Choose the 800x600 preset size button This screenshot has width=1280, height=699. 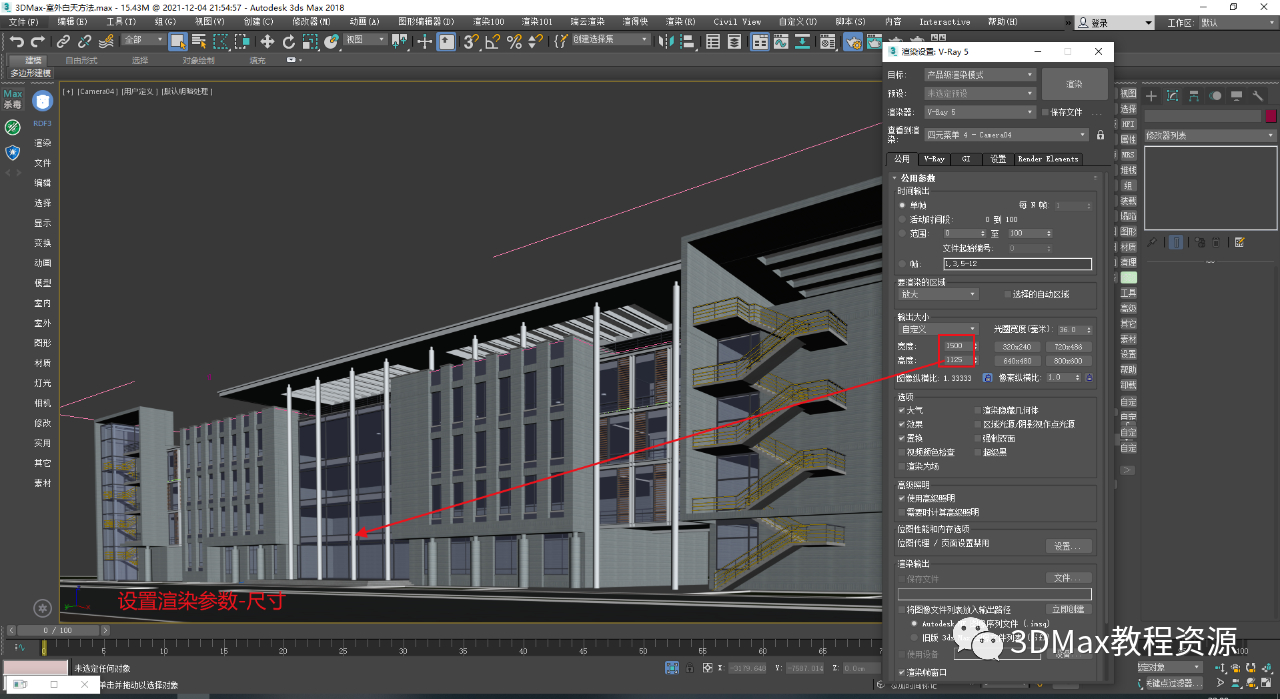[1071, 361]
